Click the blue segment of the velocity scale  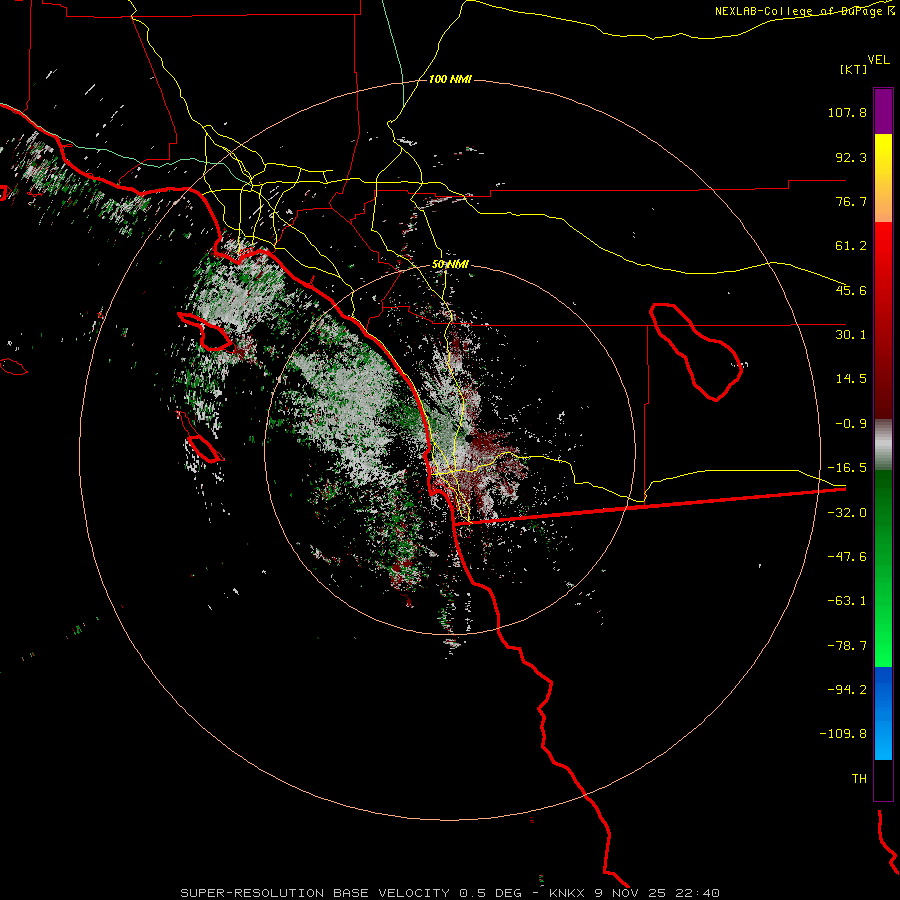click(x=883, y=713)
